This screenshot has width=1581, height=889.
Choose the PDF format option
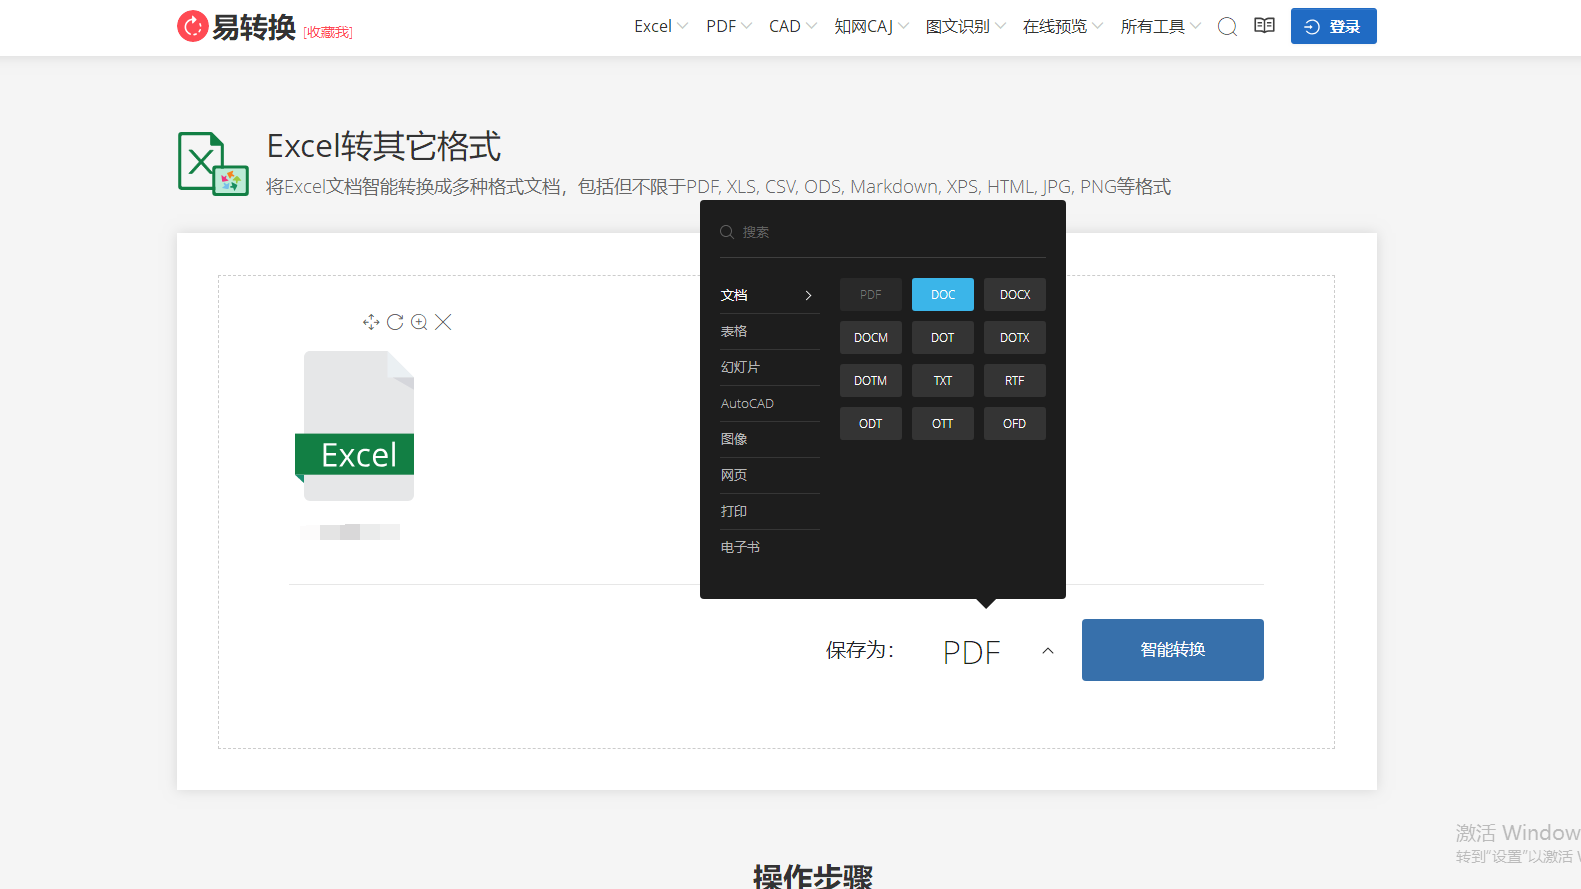point(871,295)
